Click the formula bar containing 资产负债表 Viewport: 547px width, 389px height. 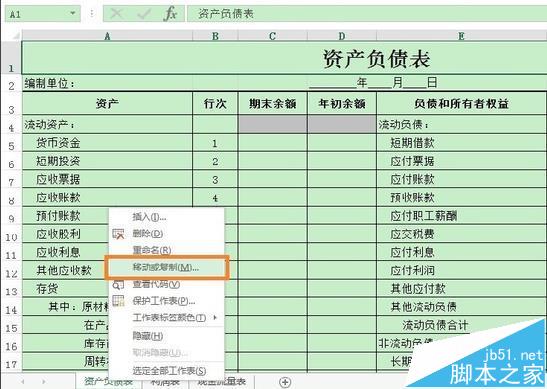tap(366, 14)
